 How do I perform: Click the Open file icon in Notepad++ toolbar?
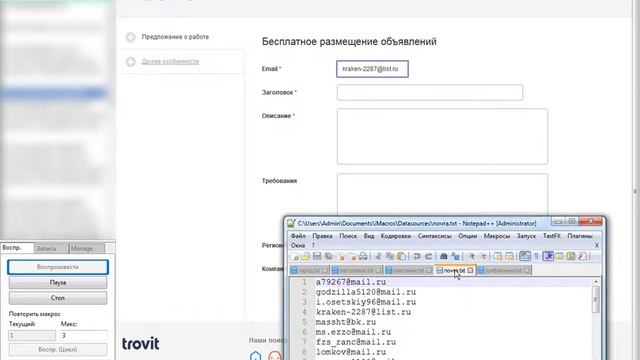[x=305, y=256]
